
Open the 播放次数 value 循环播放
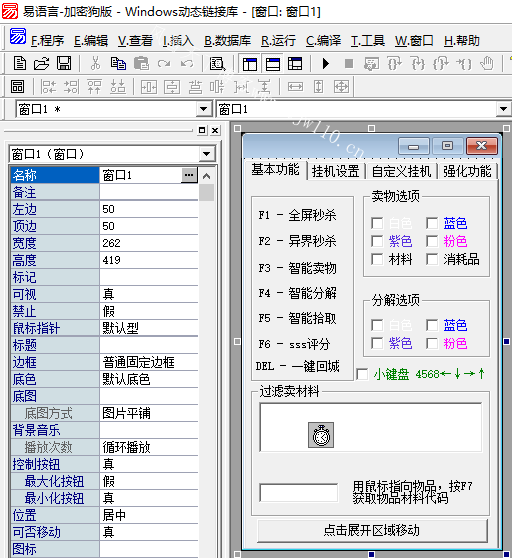click(149, 447)
